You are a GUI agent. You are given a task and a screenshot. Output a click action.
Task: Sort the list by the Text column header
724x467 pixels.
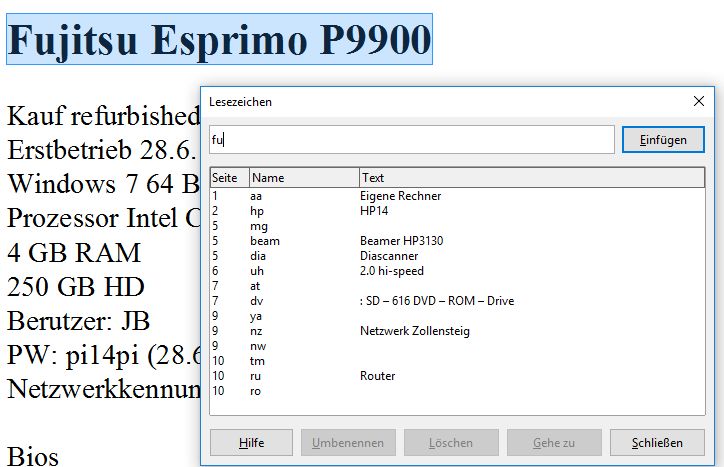532,178
